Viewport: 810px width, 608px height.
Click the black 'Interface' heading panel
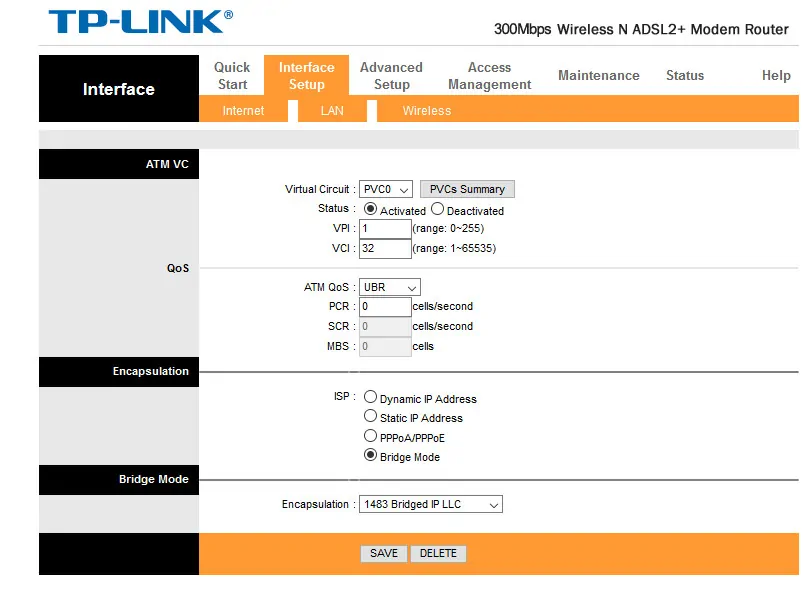(x=119, y=89)
